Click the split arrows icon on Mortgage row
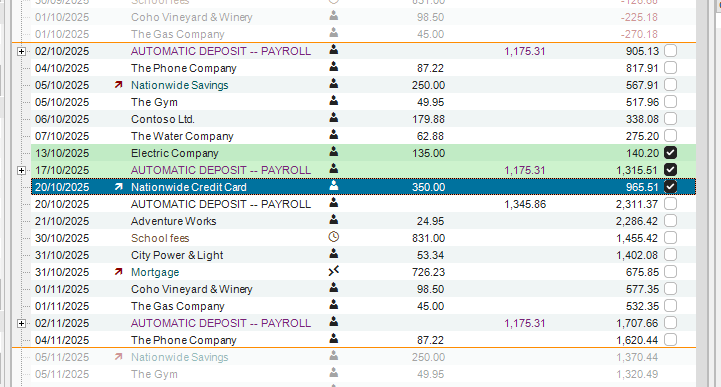 334,271
